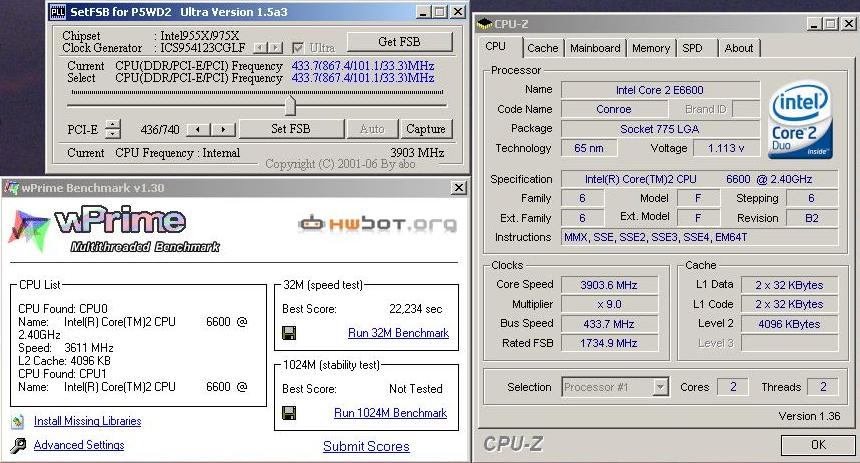The width and height of the screenshot is (860, 463).
Task: Toggle the Ultra checkbox in SetFSB
Action: click(298, 48)
